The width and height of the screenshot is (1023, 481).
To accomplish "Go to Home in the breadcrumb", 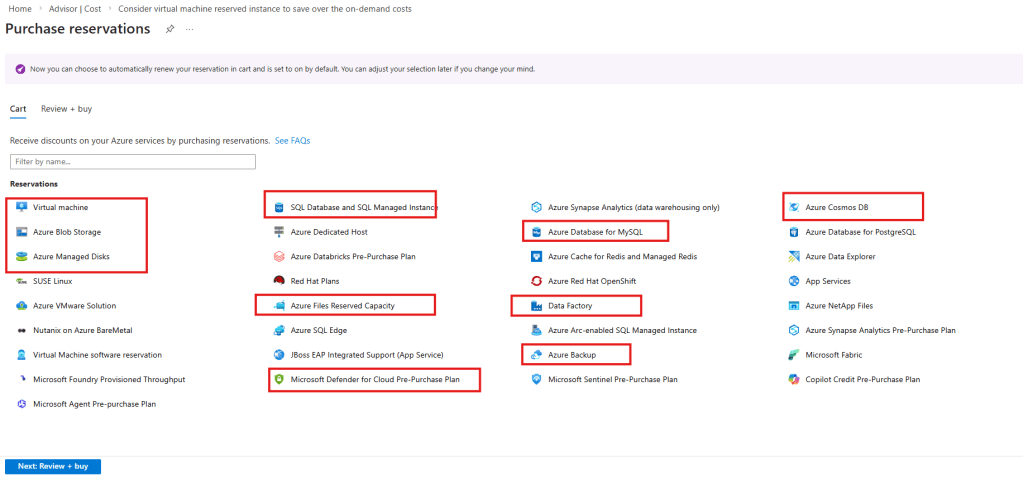I will (19, 8).
